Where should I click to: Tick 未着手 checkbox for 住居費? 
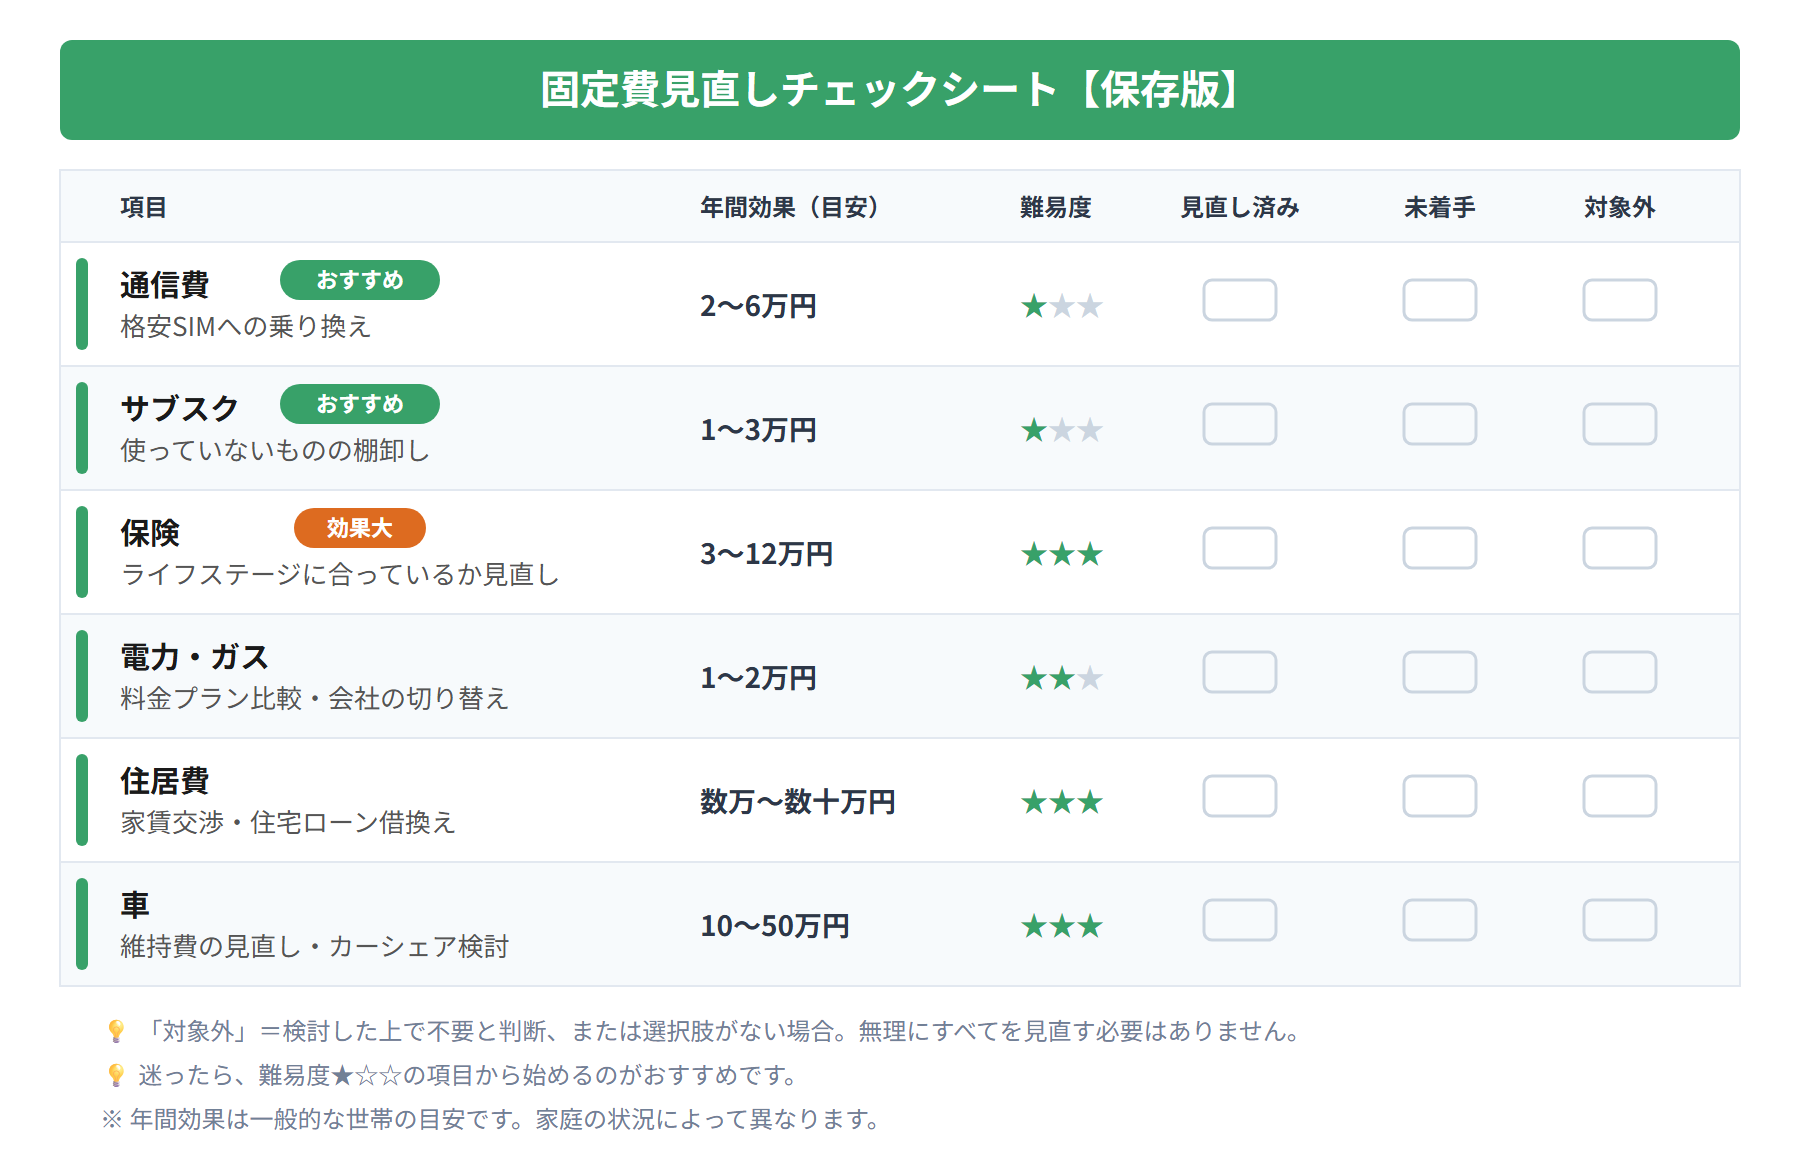1439,796
